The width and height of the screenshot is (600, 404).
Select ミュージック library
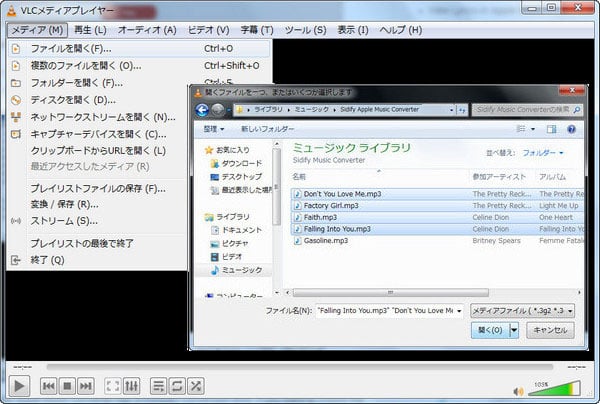point(236,270)
